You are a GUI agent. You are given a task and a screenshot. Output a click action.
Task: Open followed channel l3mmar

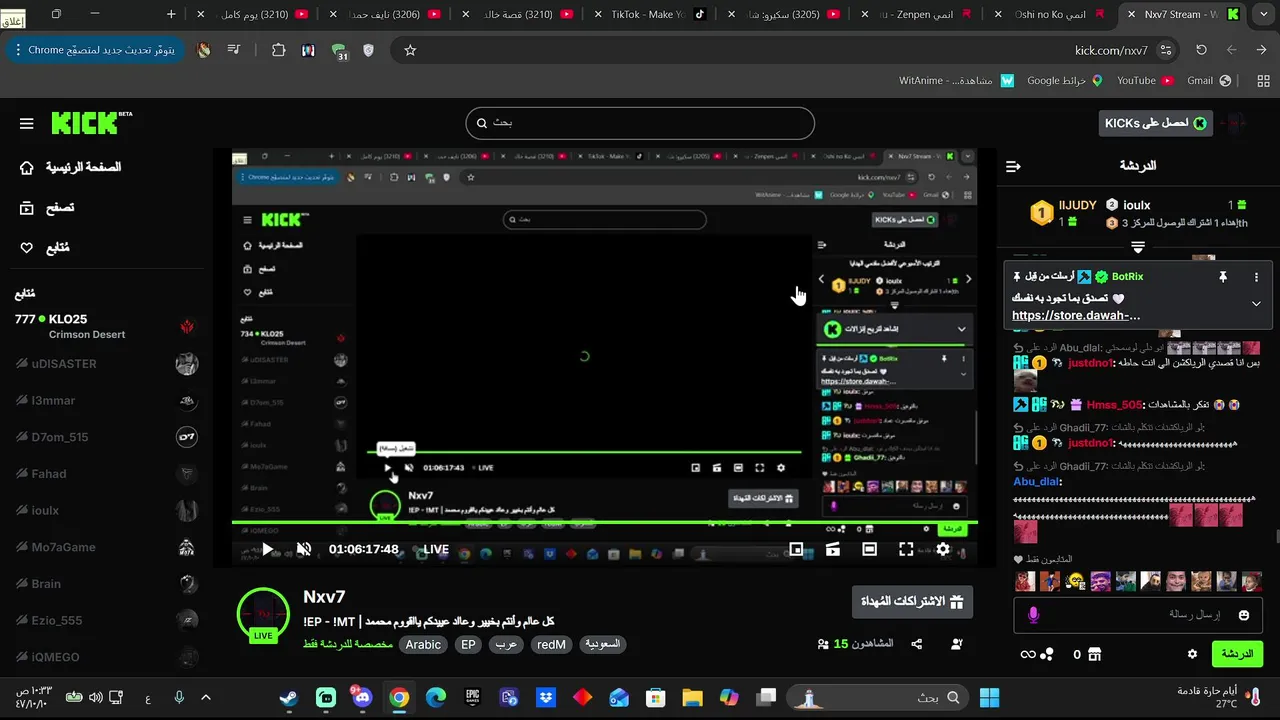coord(105,401)
